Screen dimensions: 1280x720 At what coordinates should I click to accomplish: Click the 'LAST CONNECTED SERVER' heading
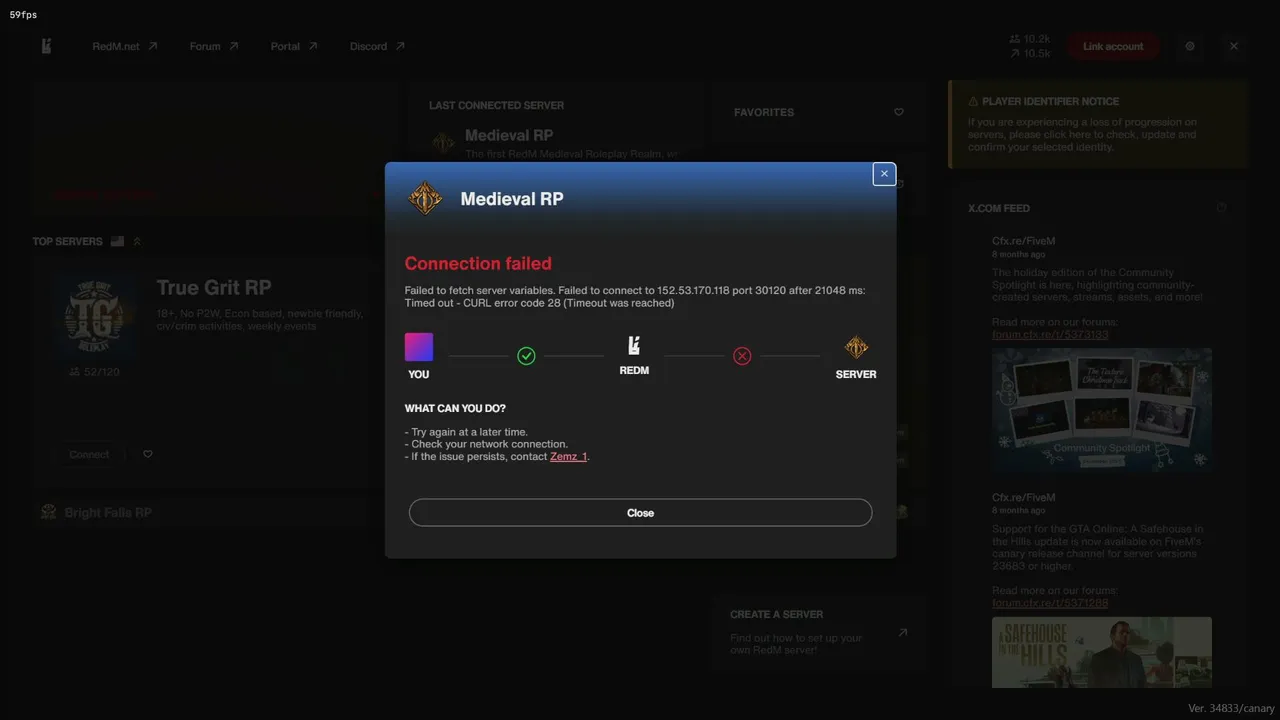[496, 105]
